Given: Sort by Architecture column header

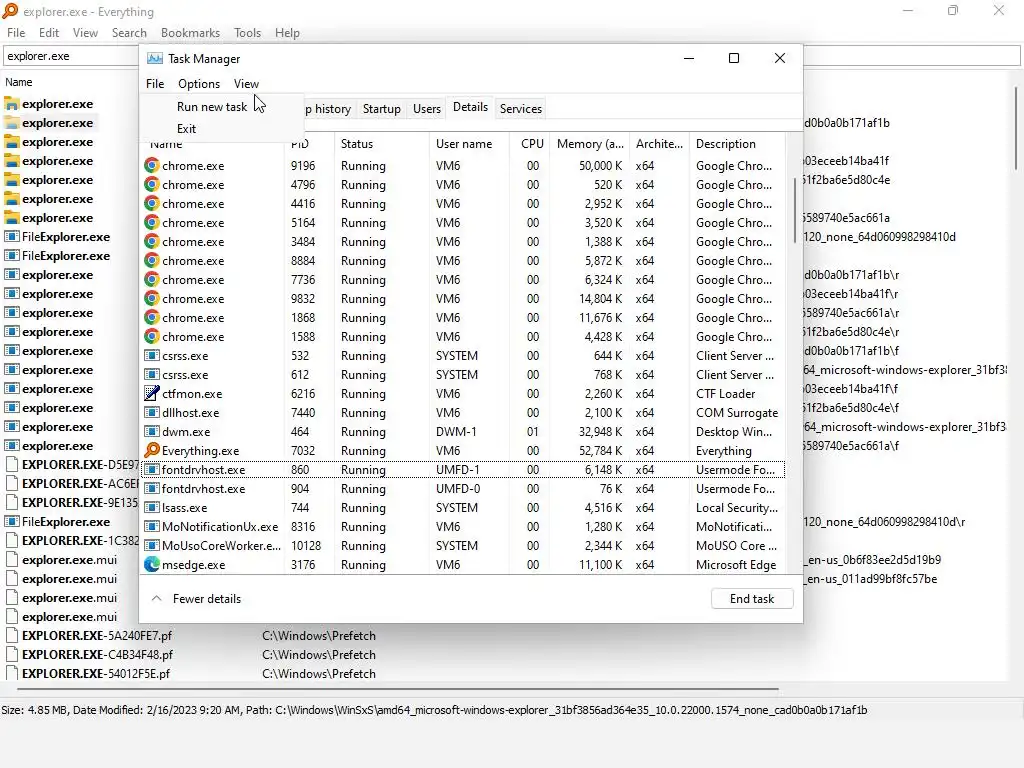Looking at the screenshot, I should (660, 144).
